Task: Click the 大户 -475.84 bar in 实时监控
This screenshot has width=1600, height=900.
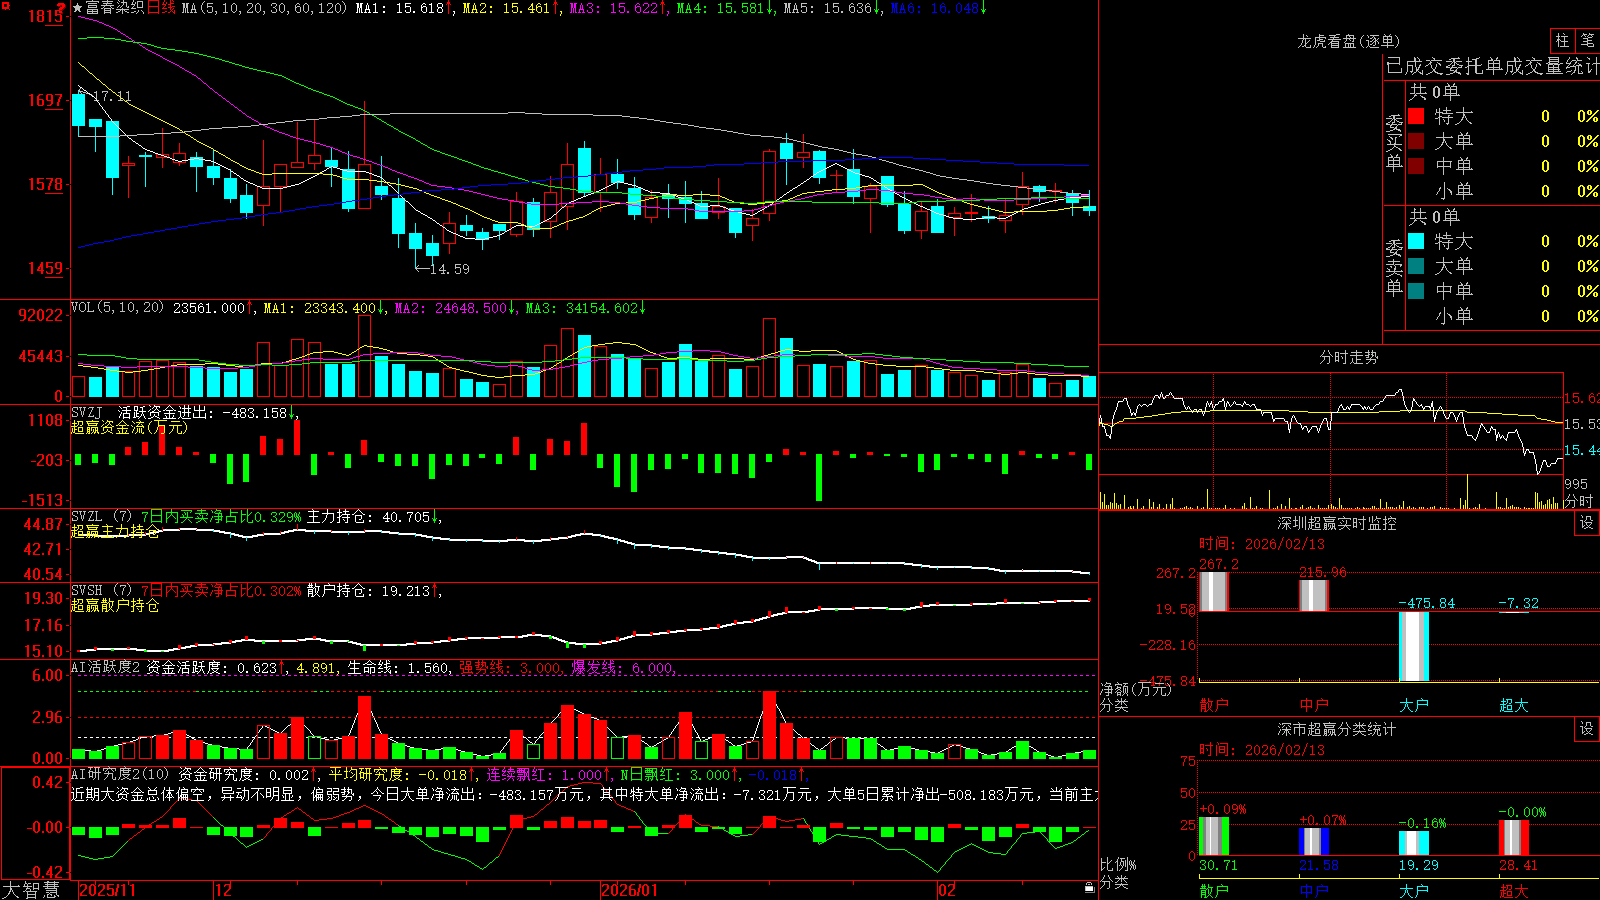Action: pyautogui.click(x=1414, y=646)
